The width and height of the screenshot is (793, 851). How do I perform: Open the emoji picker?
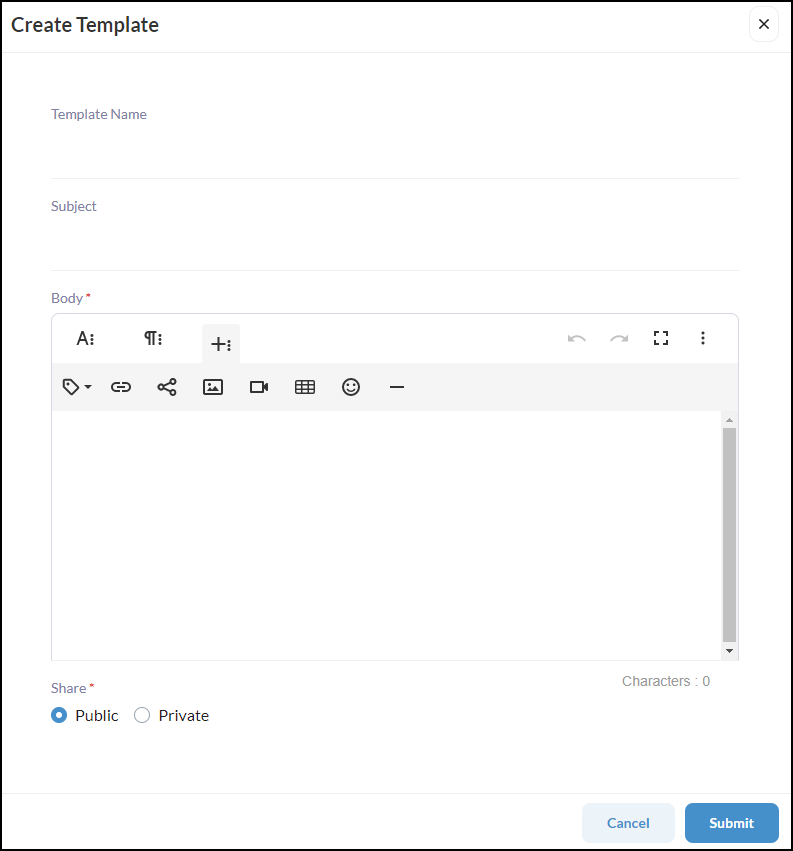(x=351, y=387)
